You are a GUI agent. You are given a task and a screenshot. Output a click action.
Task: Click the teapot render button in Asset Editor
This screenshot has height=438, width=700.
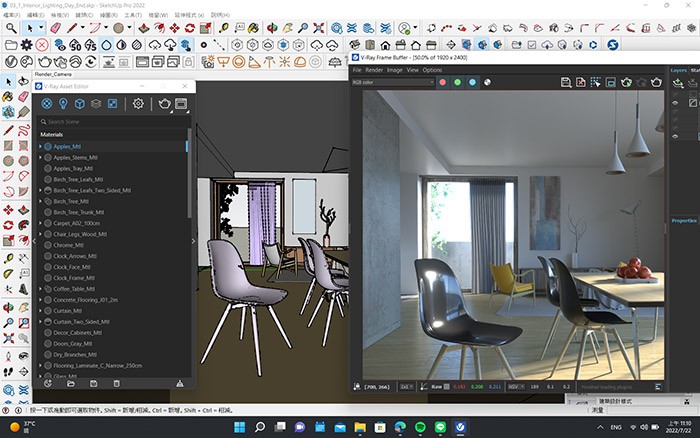165,103
